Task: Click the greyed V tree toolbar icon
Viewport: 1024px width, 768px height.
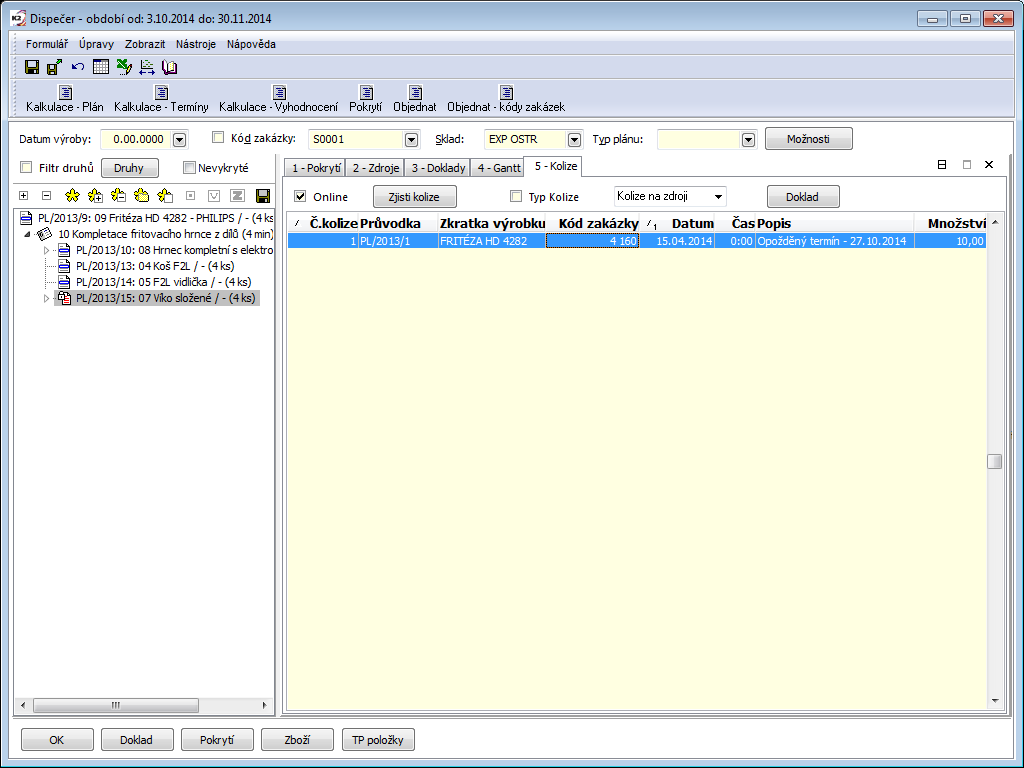Action: pyautogui.click(x=214, y=195)
